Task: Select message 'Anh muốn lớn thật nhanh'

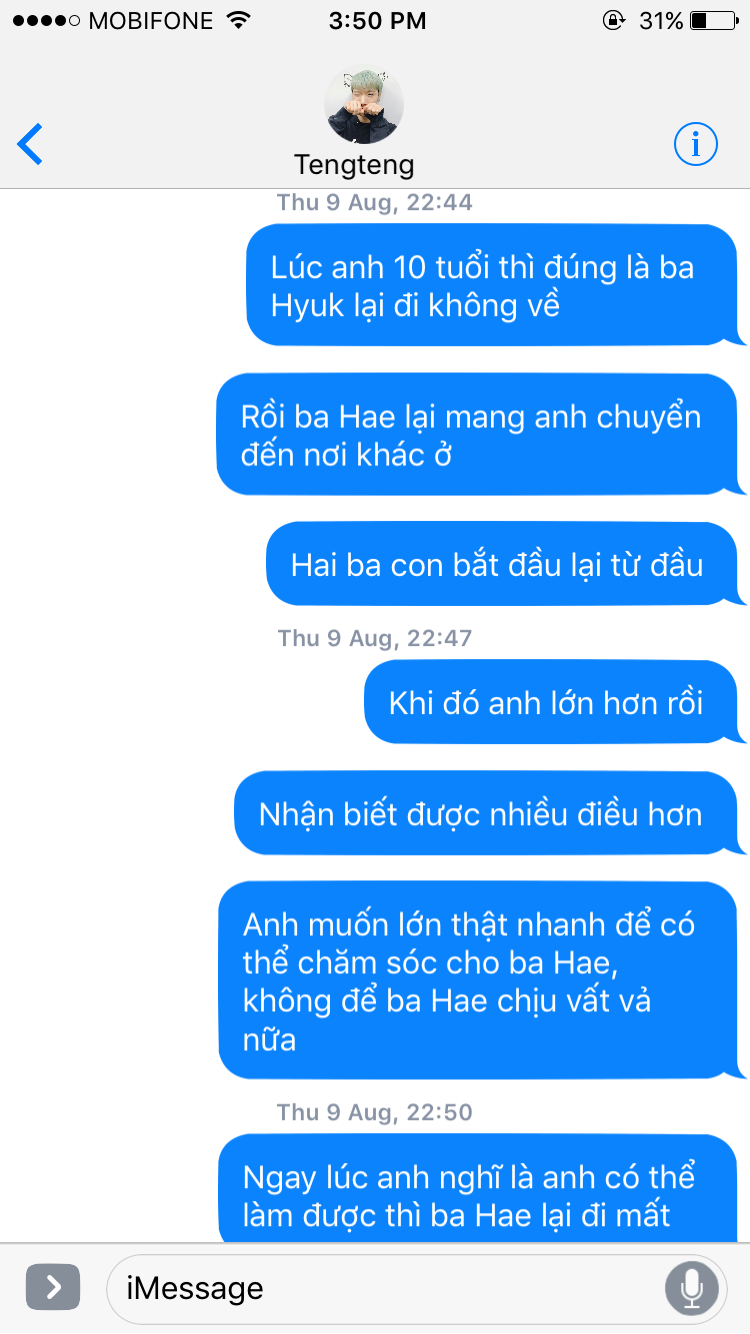Action: pos(482,980)
